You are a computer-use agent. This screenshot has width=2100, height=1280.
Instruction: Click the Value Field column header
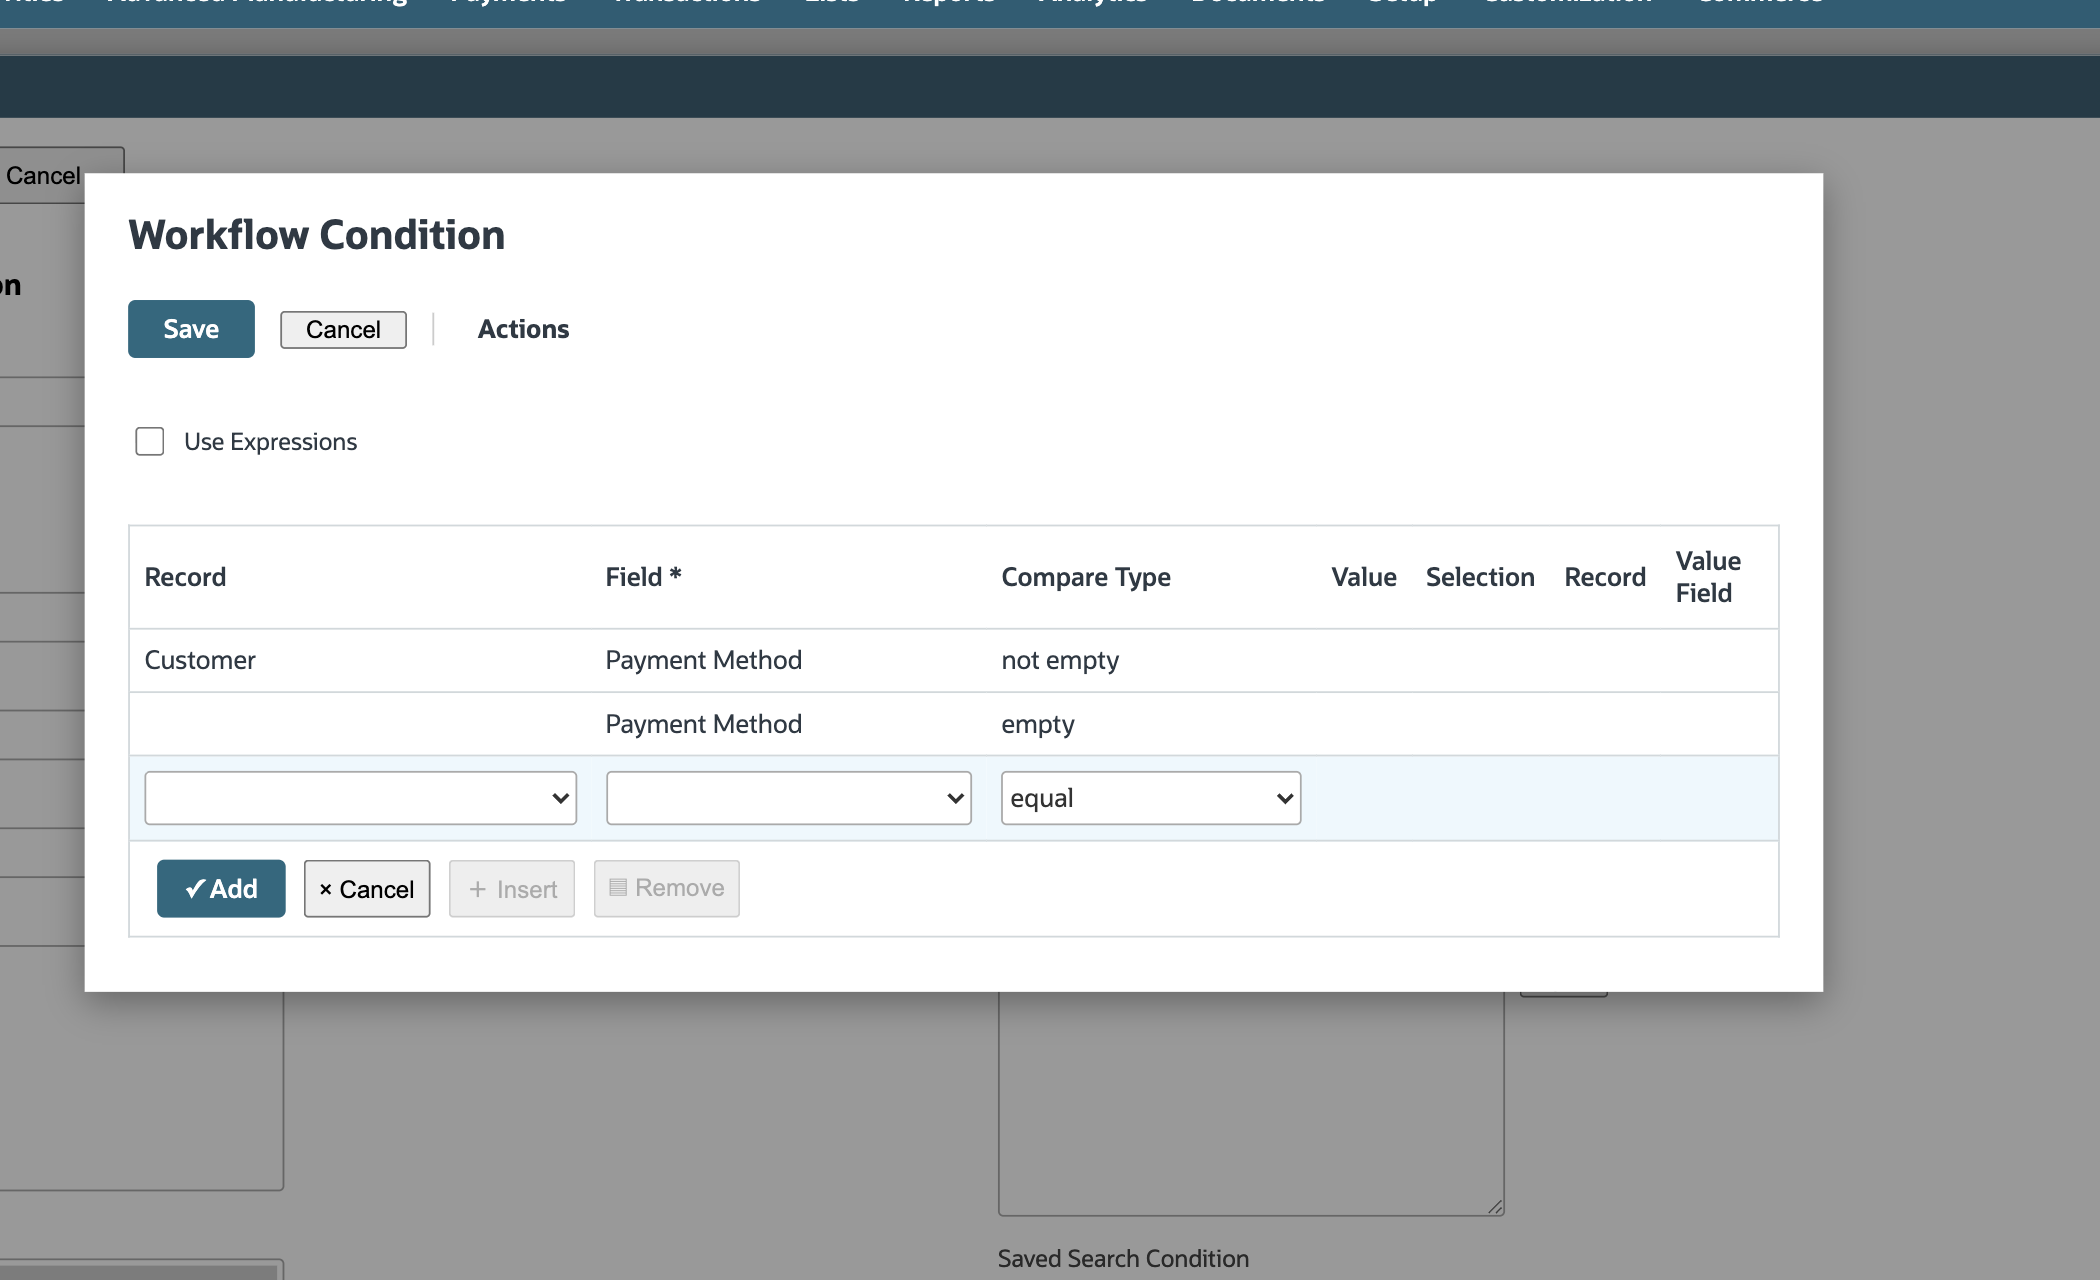point(1708,577)
